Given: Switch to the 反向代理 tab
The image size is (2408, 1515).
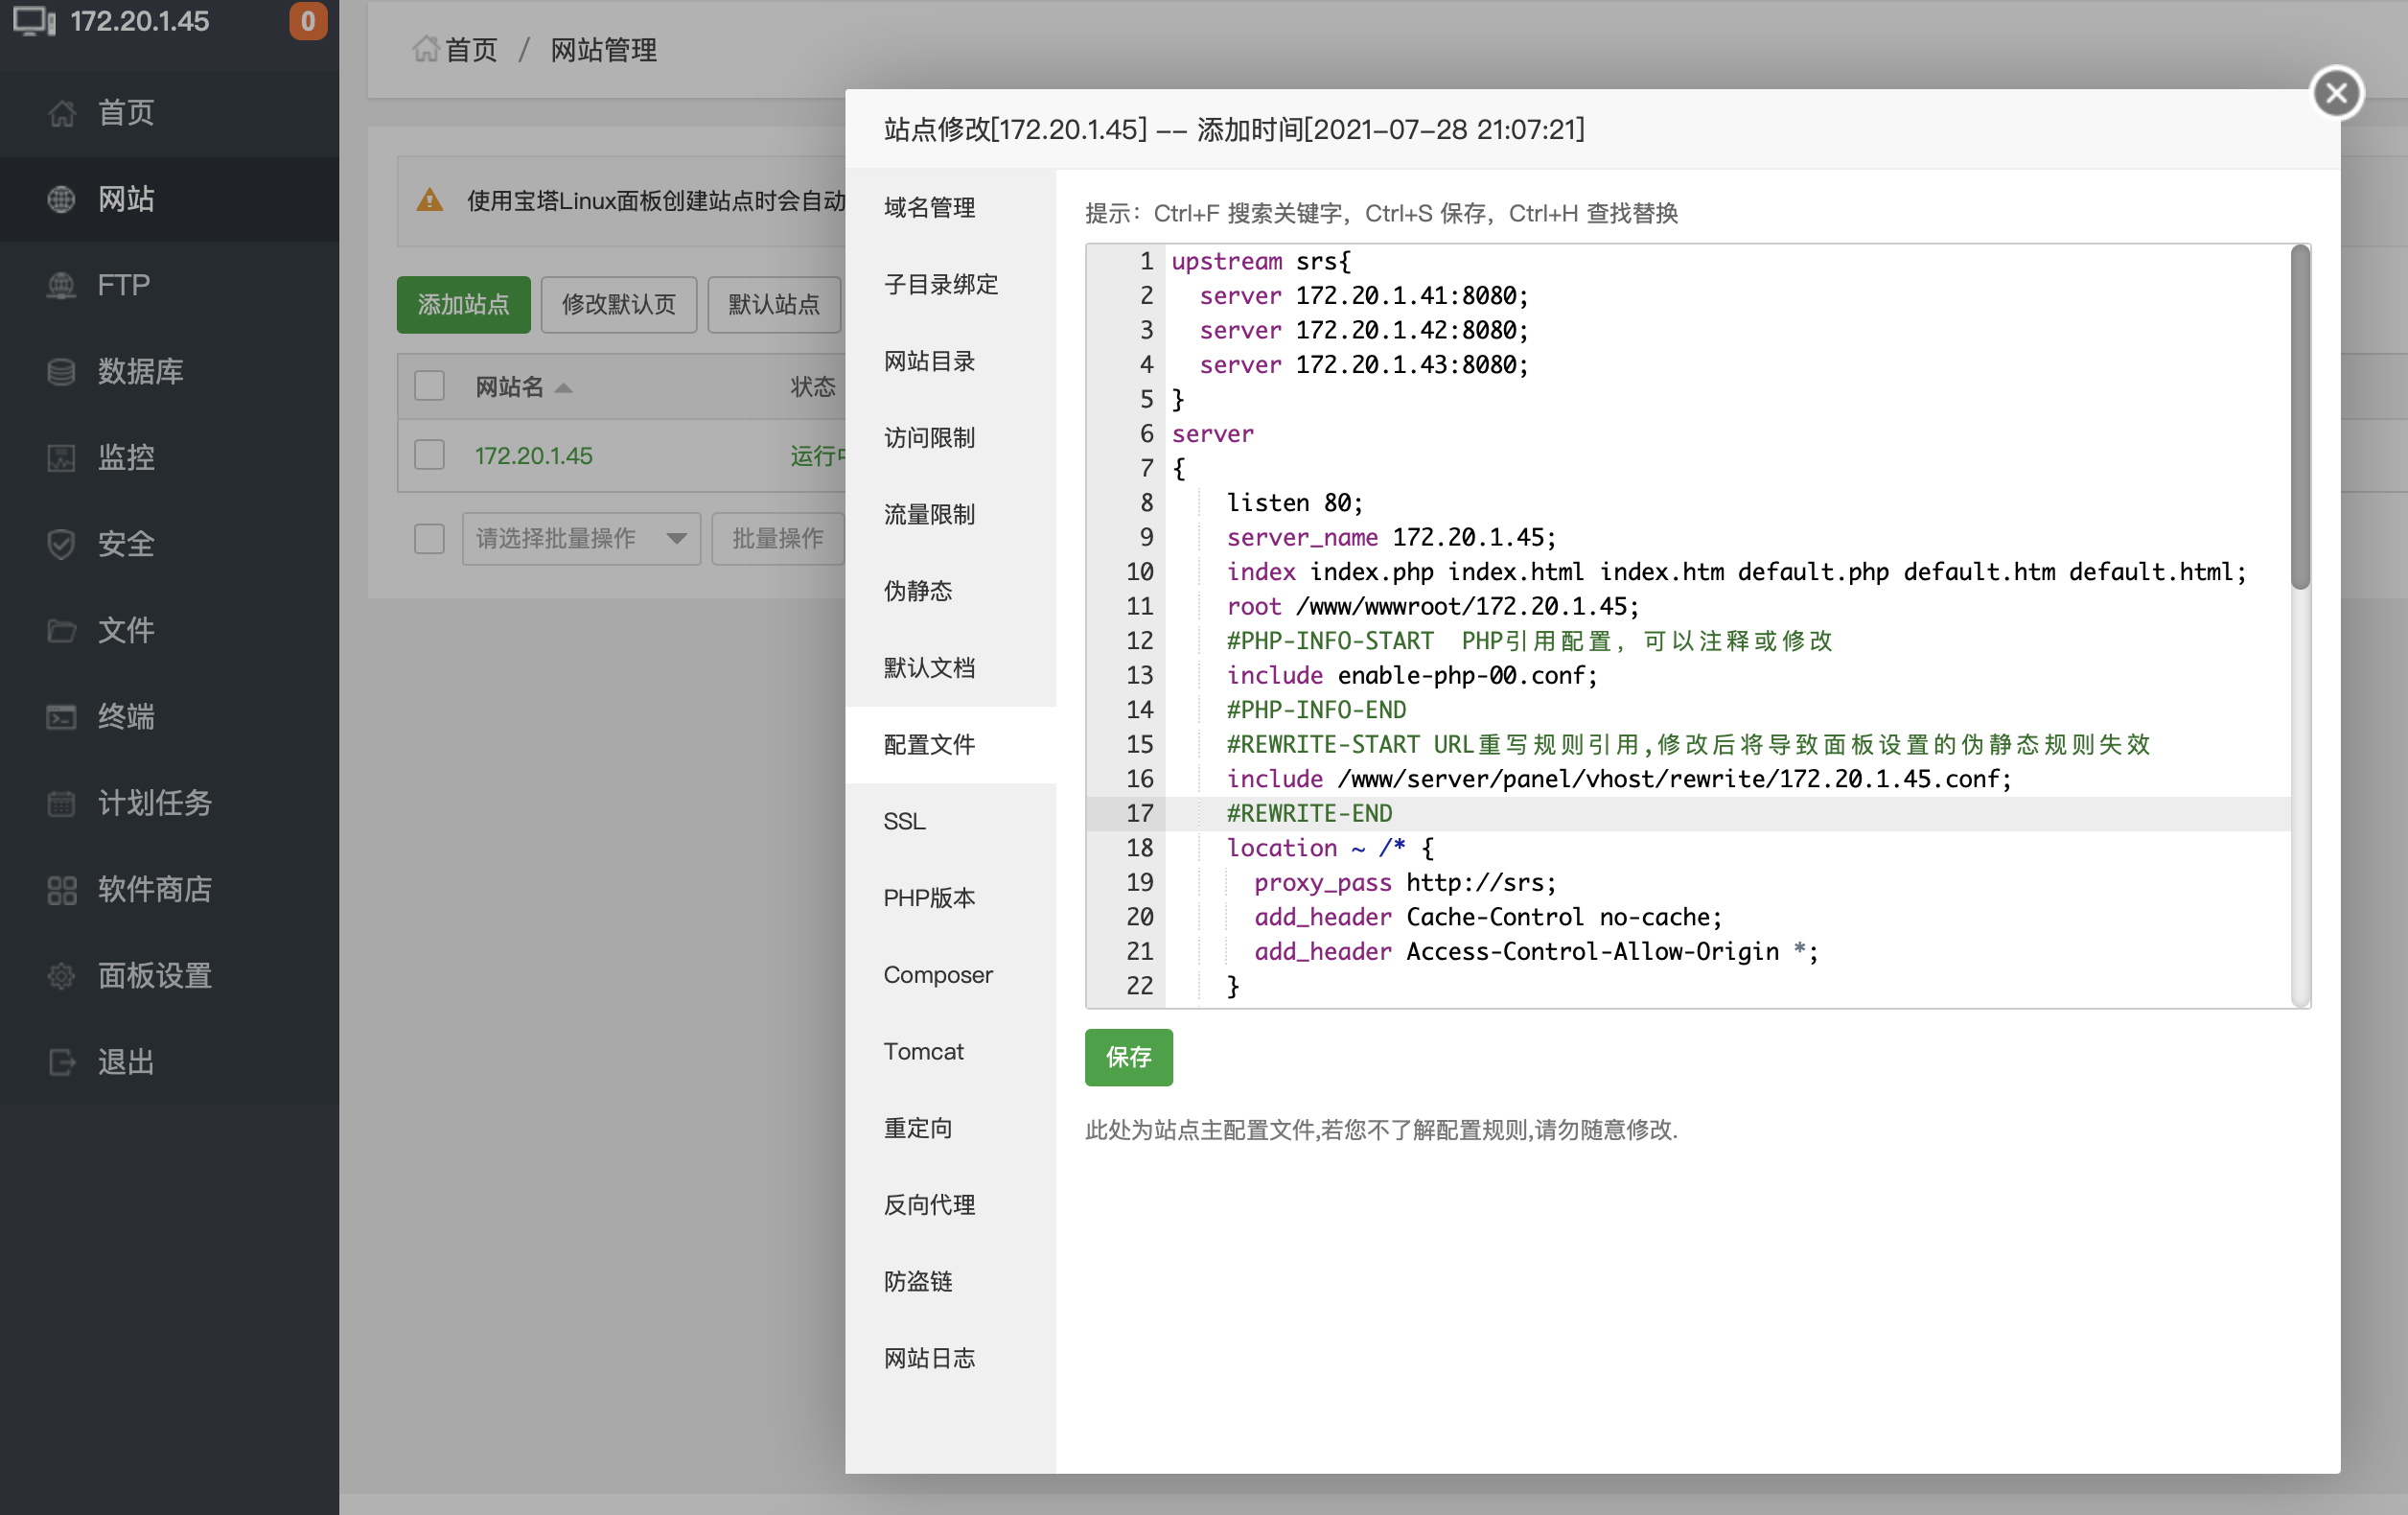Looking at the screenshot, I should pyautogui.click(x=929, y=1205).
